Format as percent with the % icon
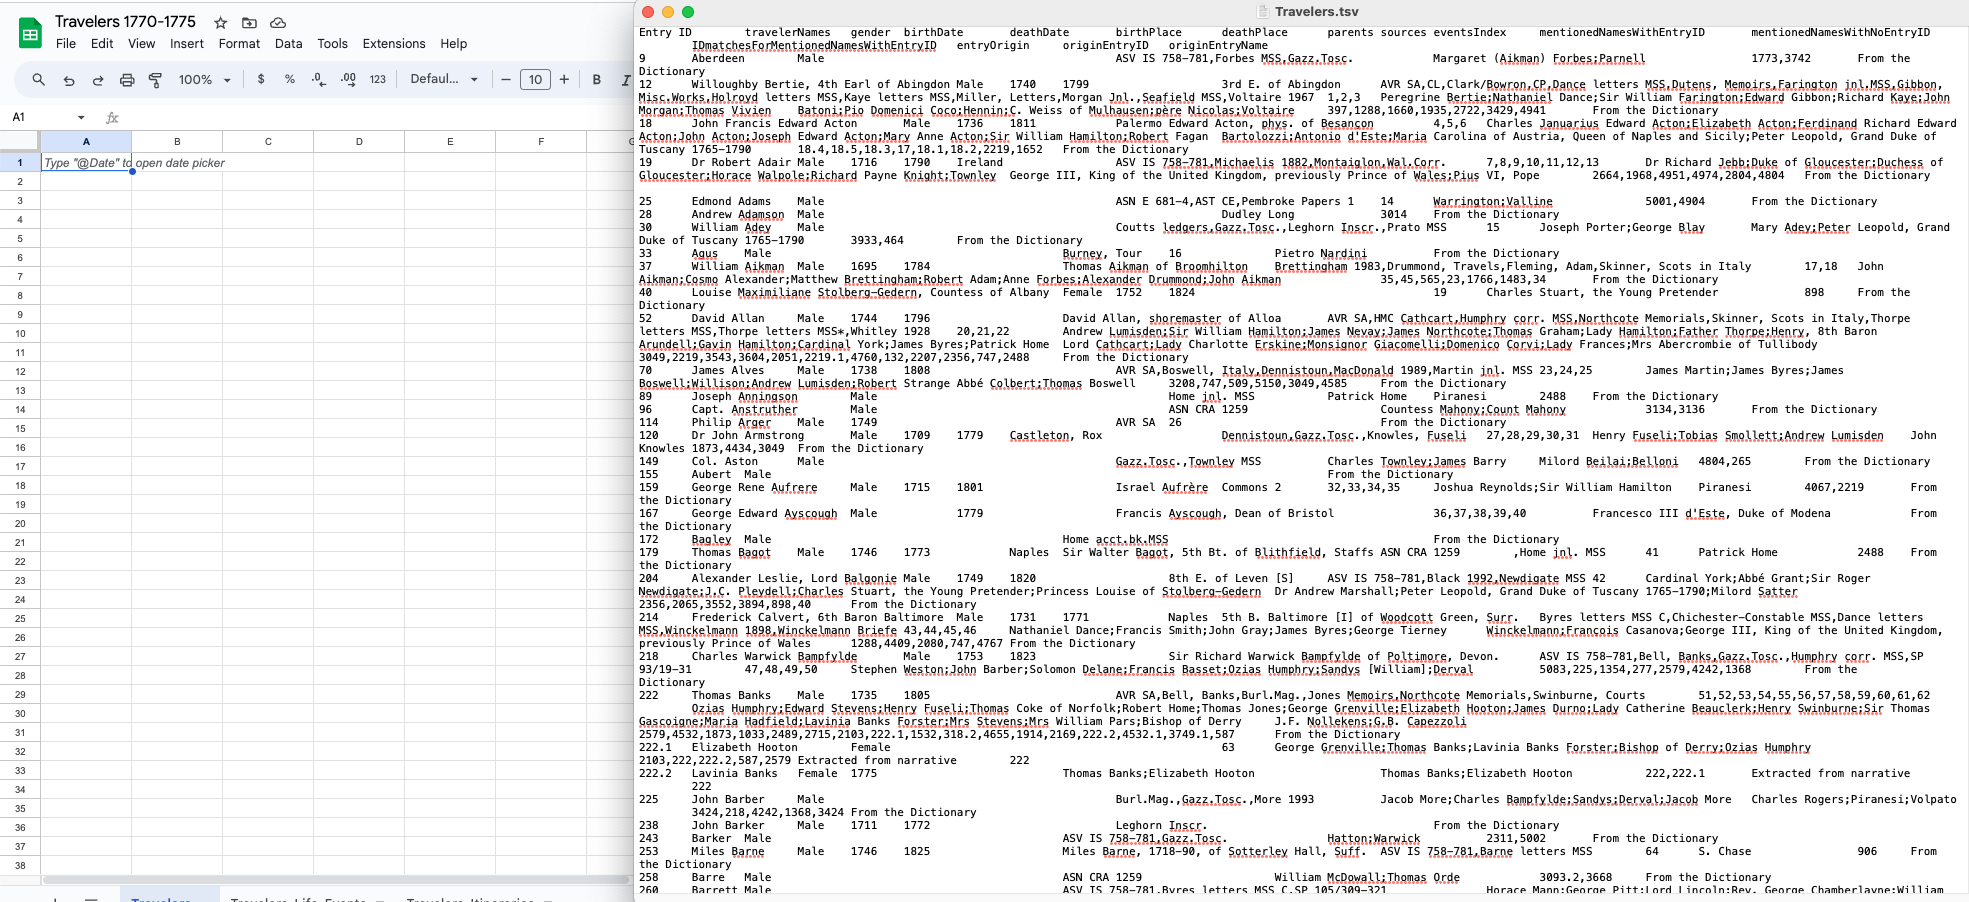Viewport: 1969px width, 902px height. (290, 79)
